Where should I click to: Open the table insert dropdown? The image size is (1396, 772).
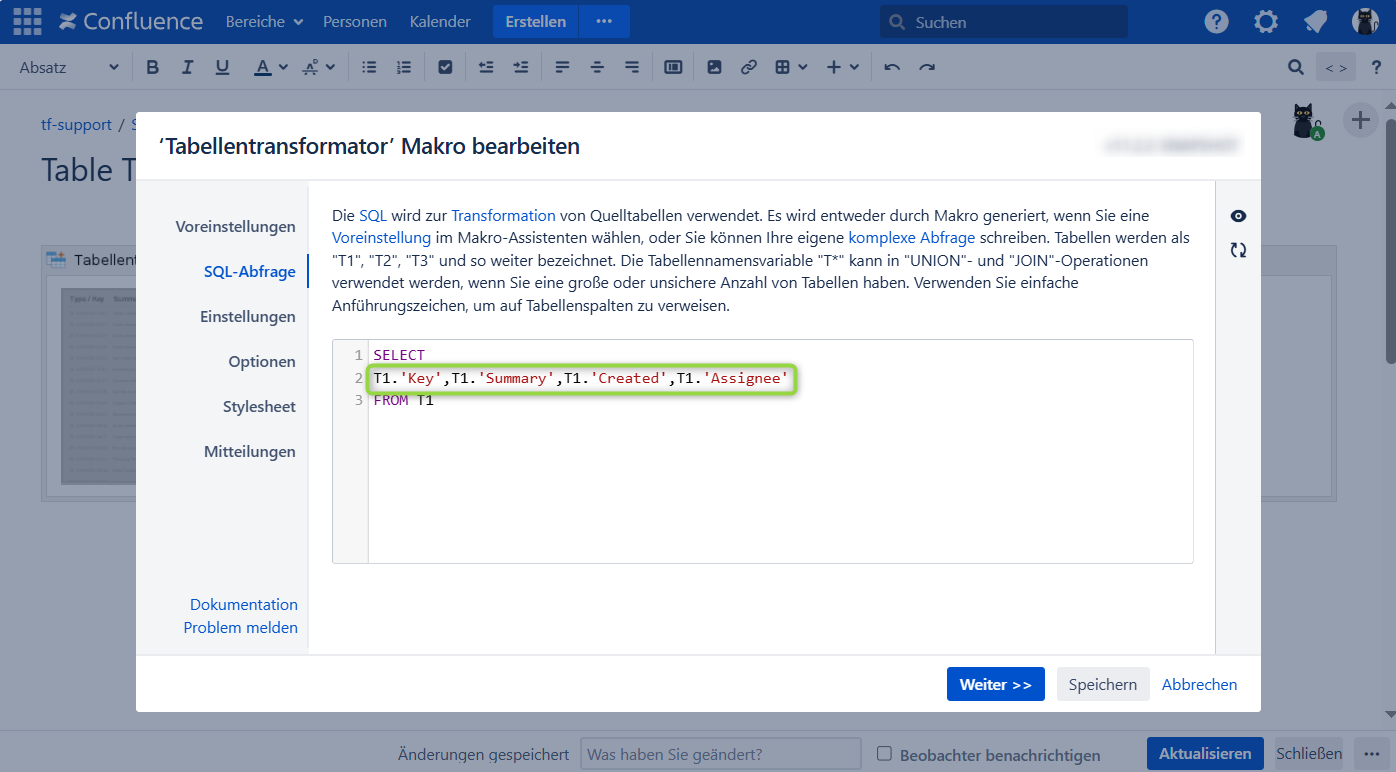click(x=791, y=67)
